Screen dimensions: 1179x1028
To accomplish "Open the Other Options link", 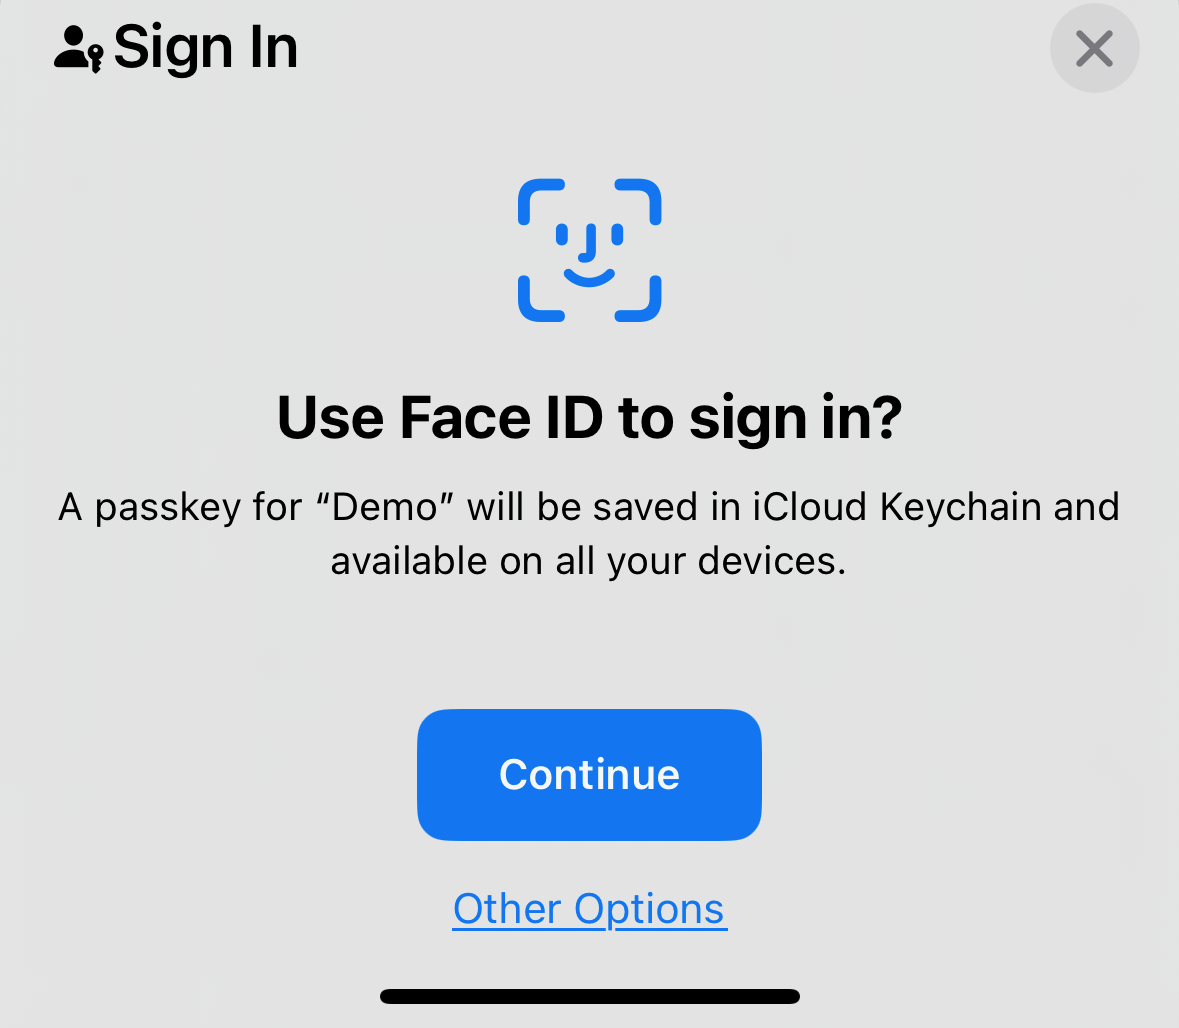I will click(589, 909).
